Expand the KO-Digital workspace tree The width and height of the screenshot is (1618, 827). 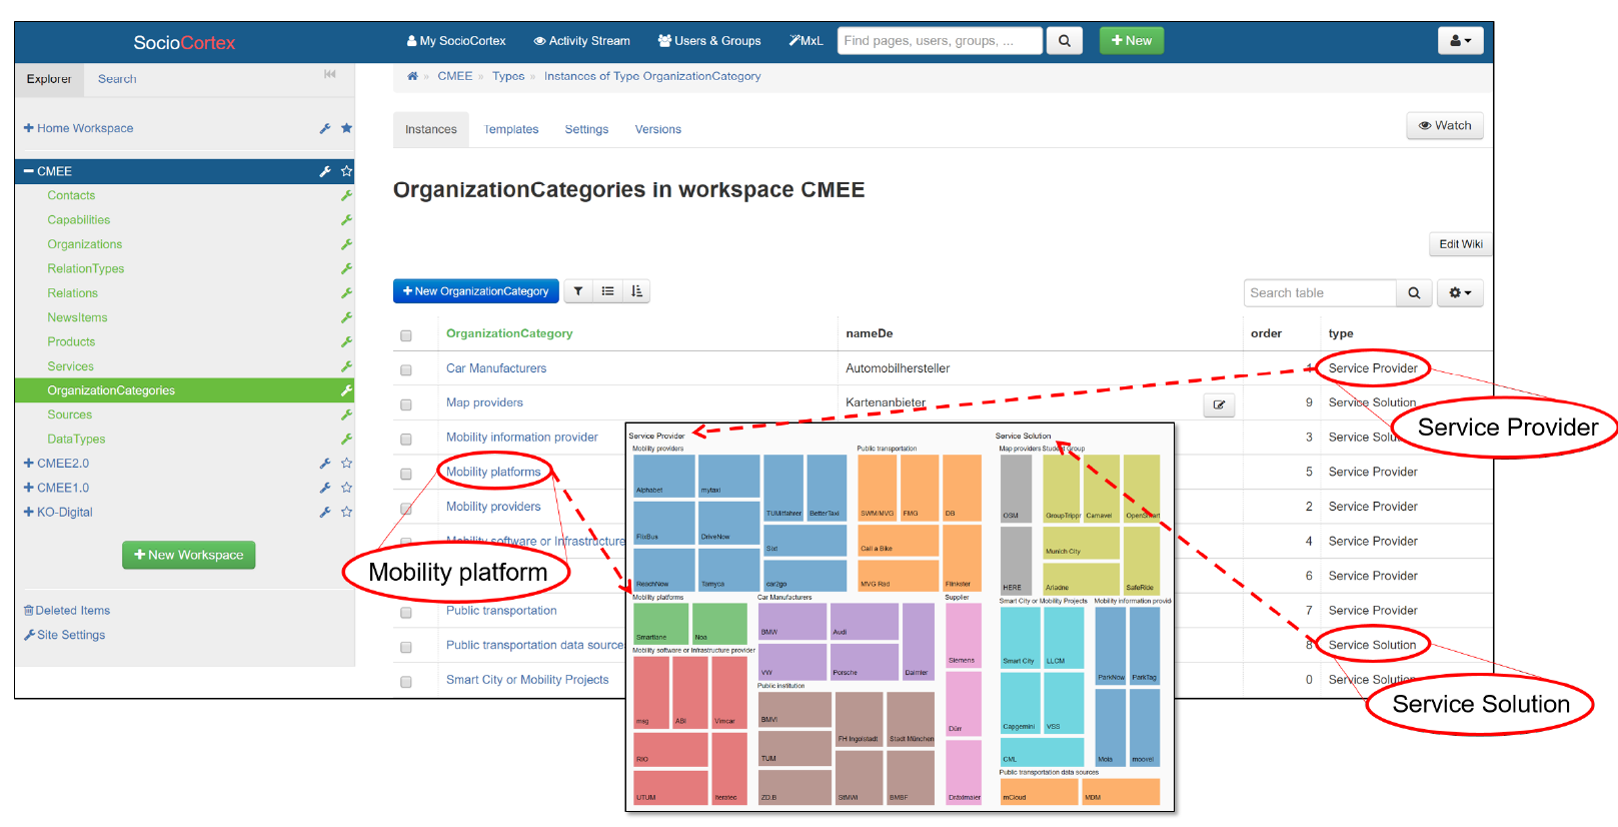[x=29, y=512]
